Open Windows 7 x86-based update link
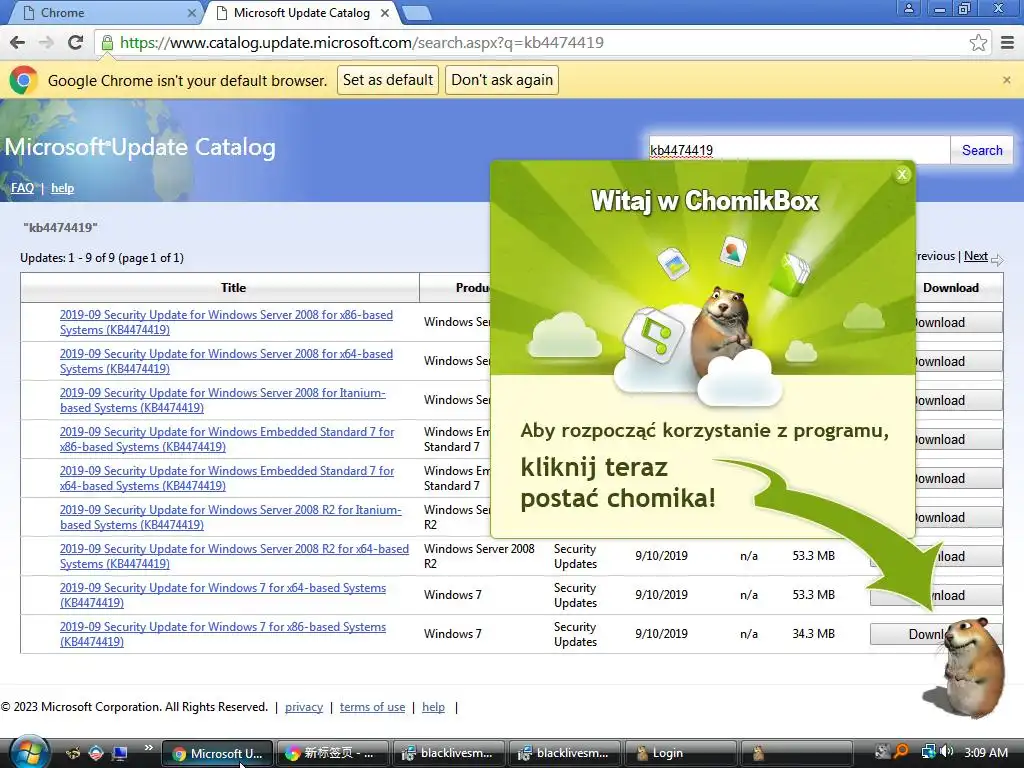 coord(223,634)
